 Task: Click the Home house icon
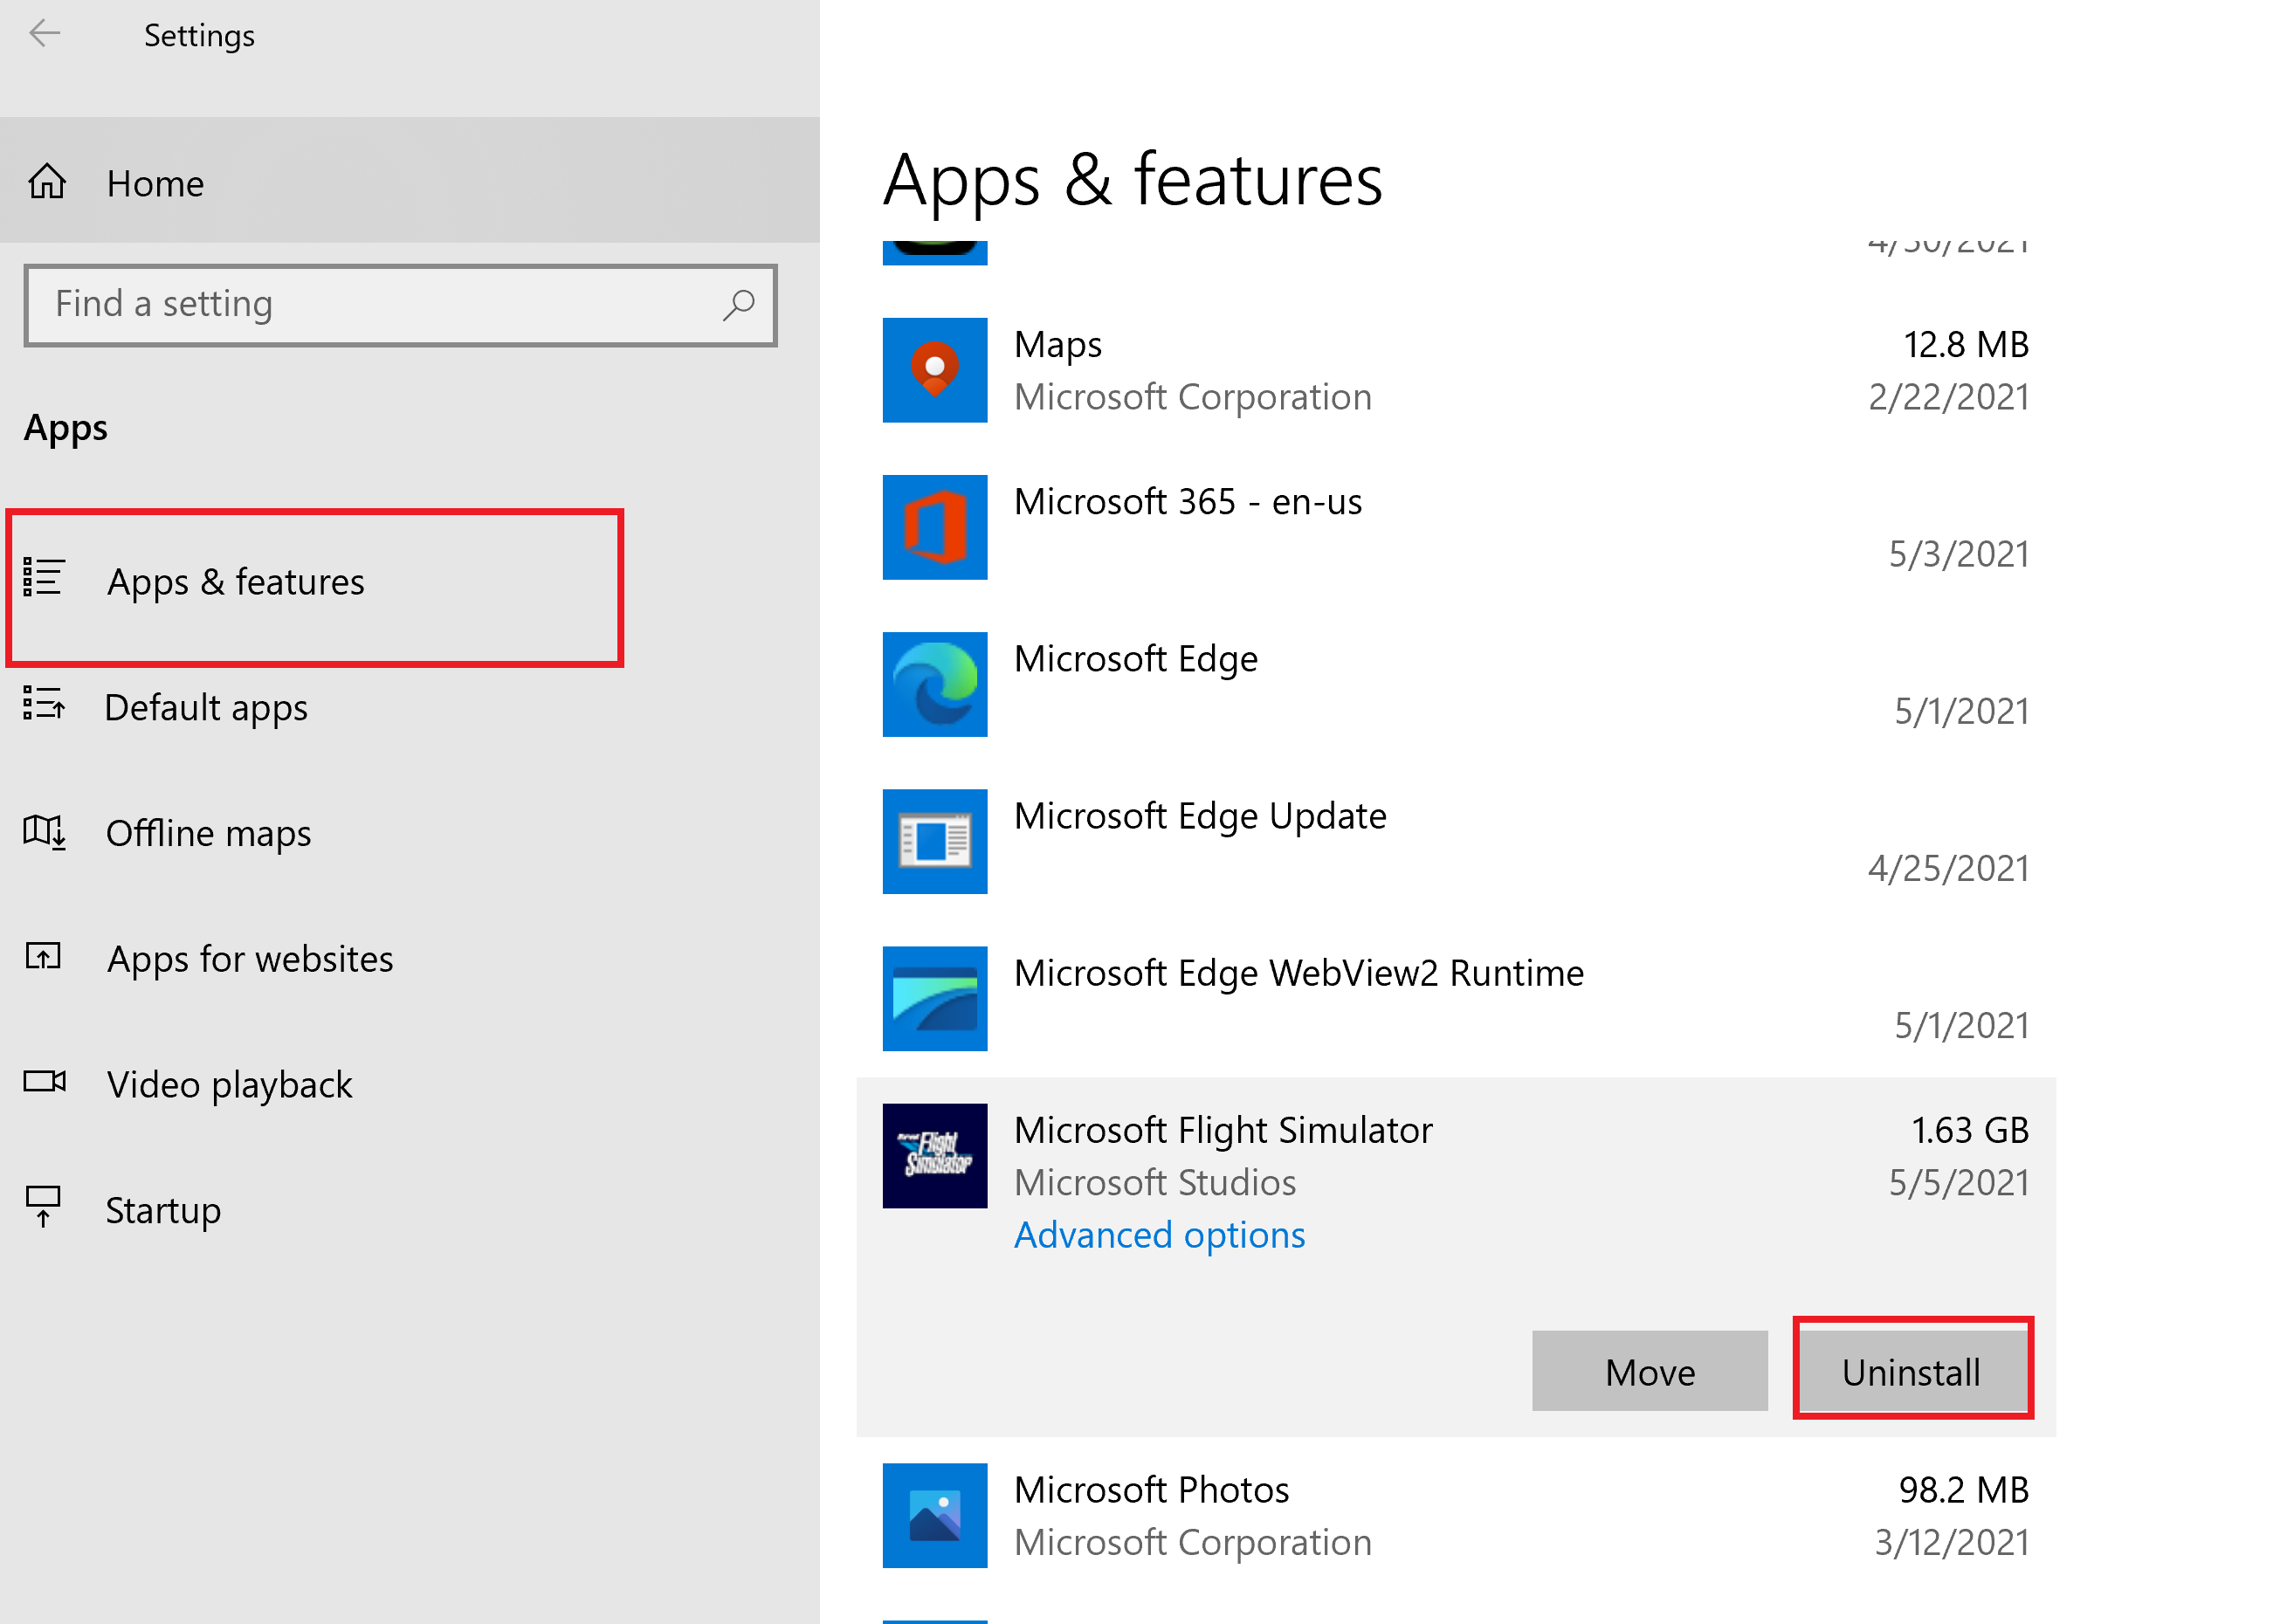point(47,182)
